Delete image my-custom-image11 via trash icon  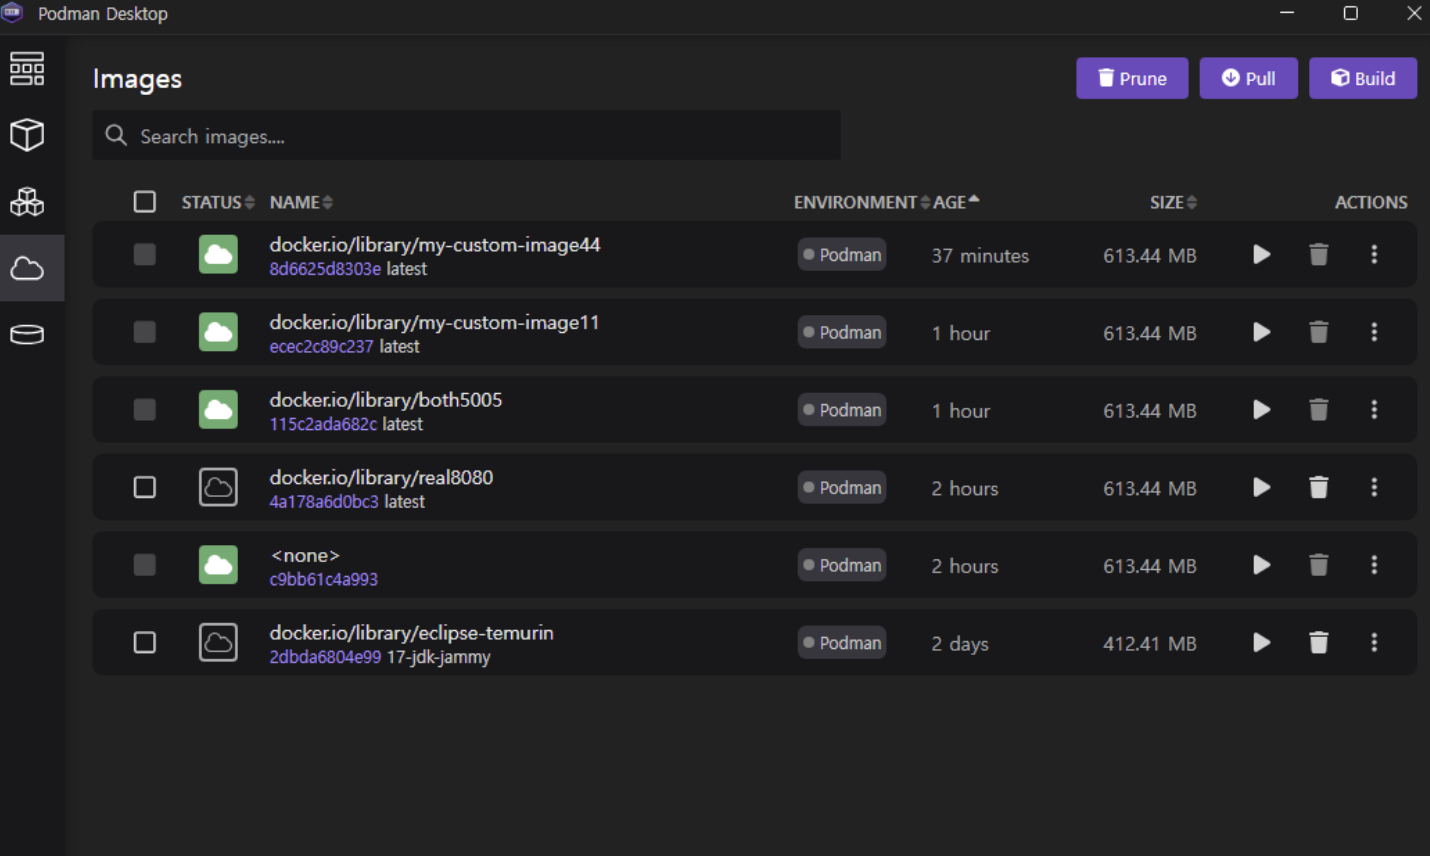(x=1319, y=332)
